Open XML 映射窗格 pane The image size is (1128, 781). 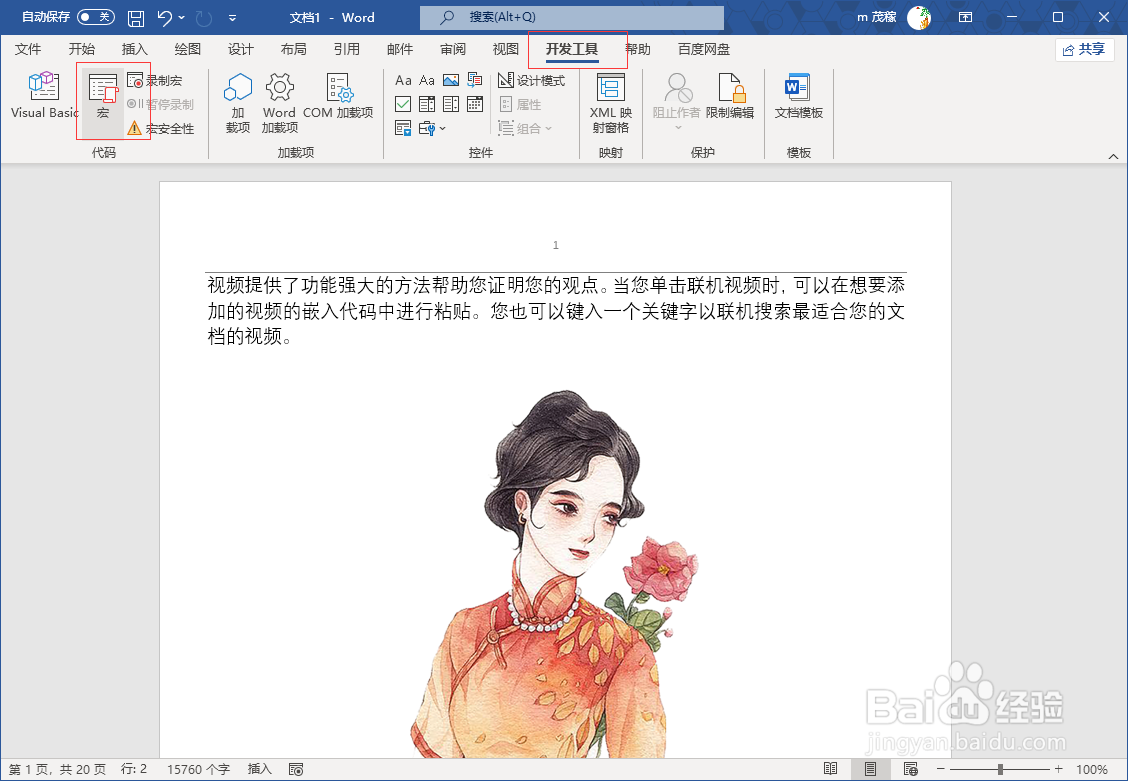click(611, 103)
